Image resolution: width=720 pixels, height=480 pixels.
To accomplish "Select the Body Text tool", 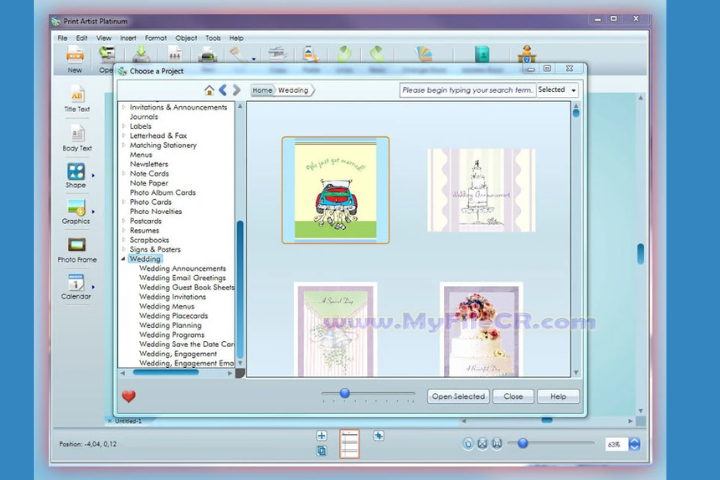I will pyautogui.click(x=77, y=138).
